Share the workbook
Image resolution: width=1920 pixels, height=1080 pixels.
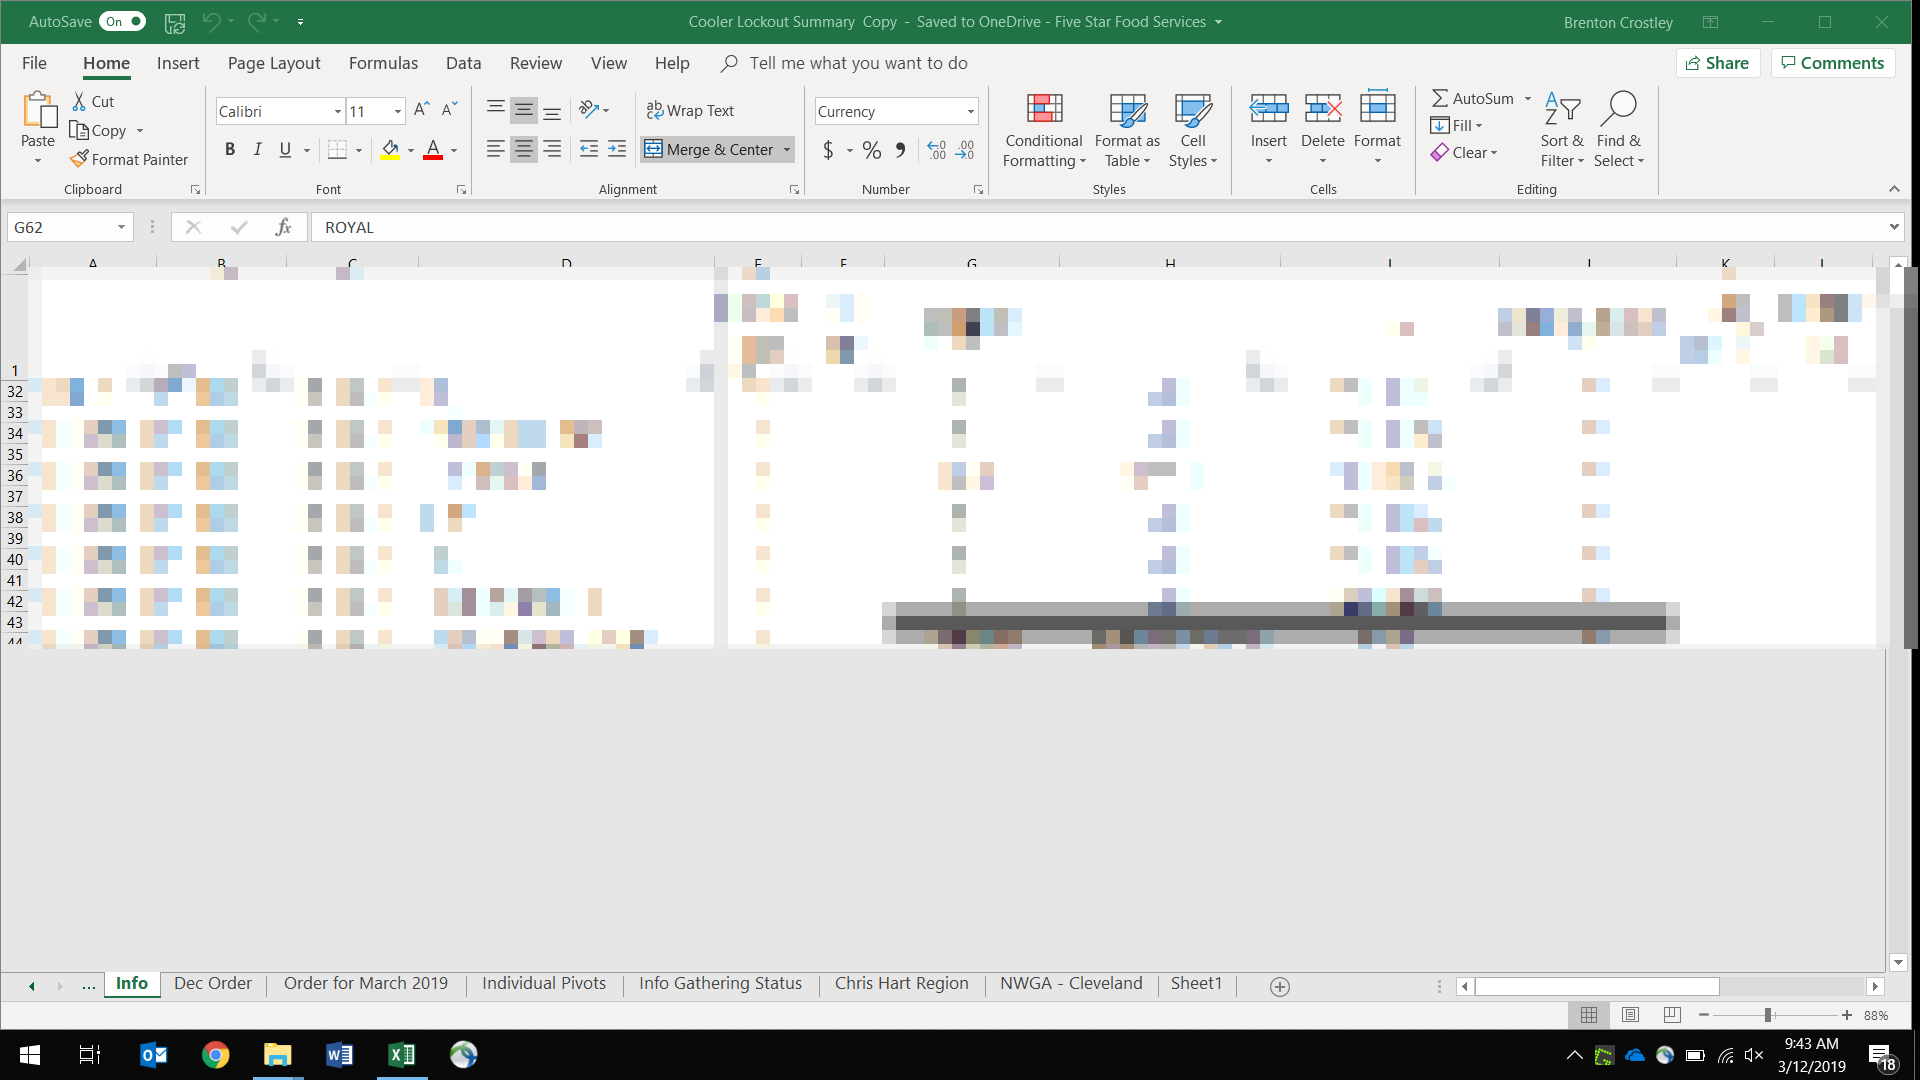pos(1717,62)
